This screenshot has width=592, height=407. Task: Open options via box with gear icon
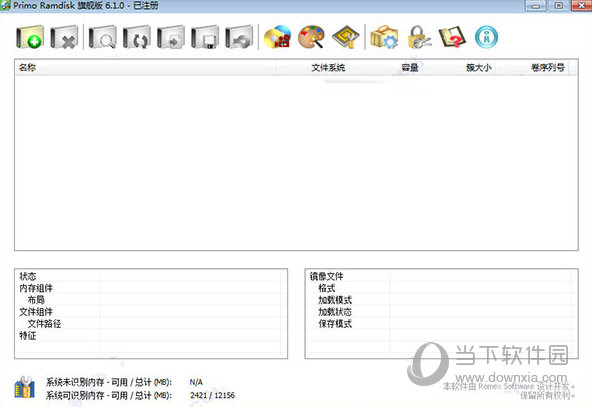[x=384, y=37]
